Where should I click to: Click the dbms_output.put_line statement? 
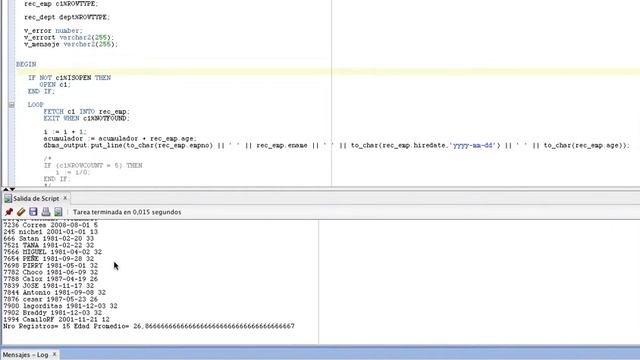point(337,146)
